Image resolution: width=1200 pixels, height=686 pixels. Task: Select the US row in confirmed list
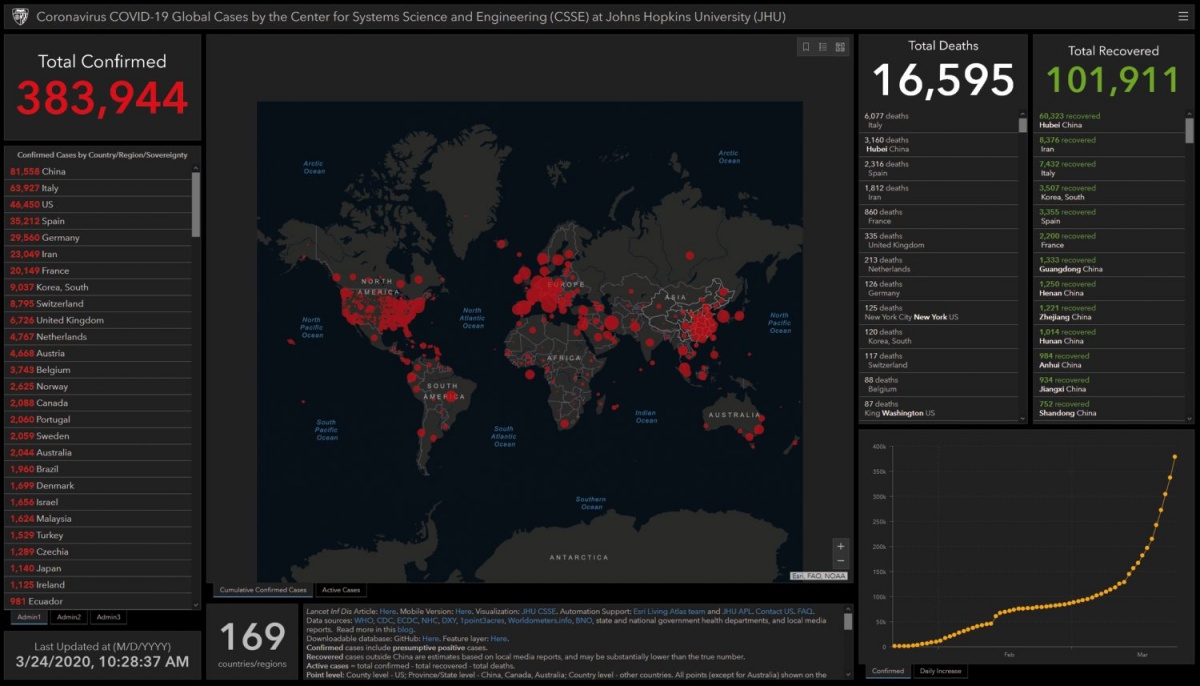click(x=97, y=204)
